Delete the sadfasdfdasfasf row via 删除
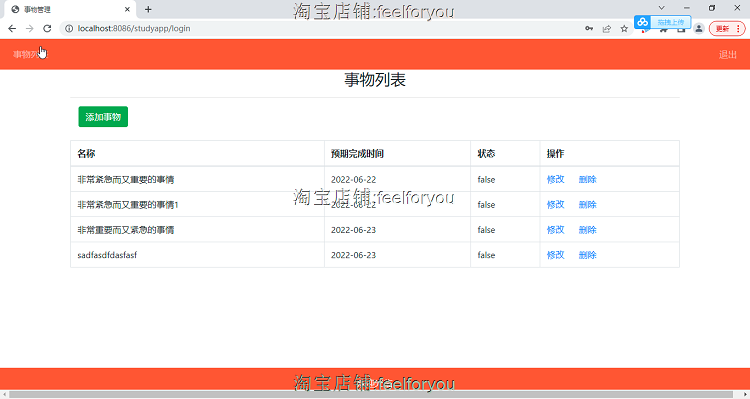Viewport: 750px width, 399px height. (587, 255)
